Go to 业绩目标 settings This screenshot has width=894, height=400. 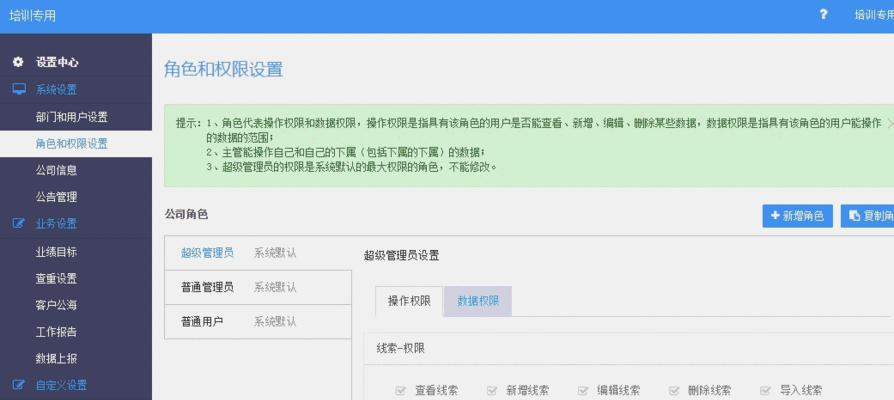pyautogui.click(x=56, y=251)
